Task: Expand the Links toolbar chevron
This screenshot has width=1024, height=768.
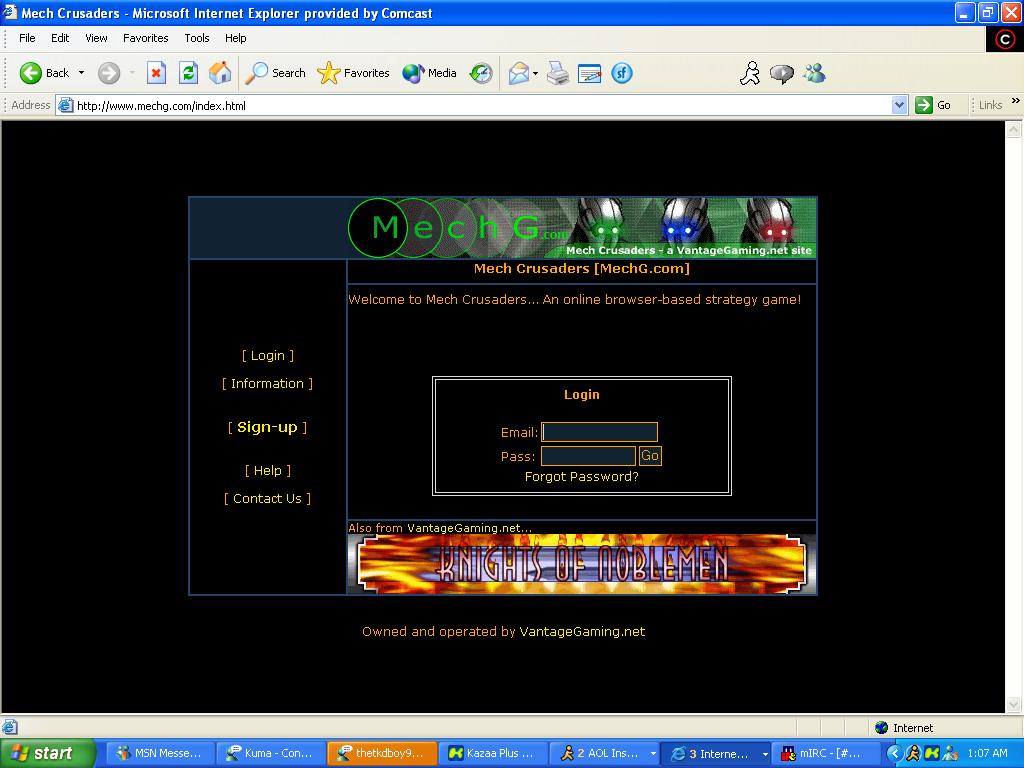Action: 1015,101
